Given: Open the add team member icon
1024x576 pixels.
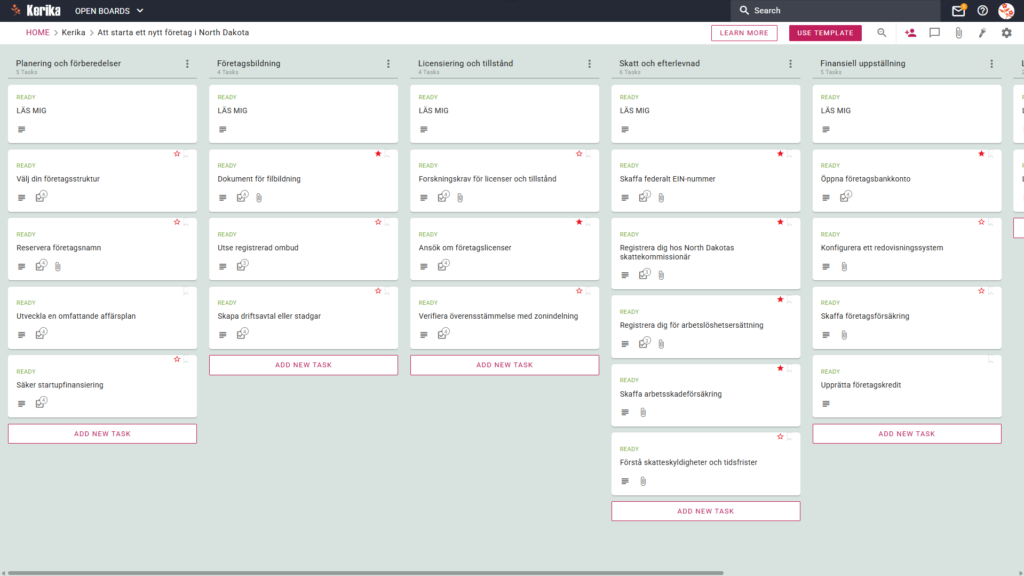Looking at the screenshot, I should (x=910, y=33).
